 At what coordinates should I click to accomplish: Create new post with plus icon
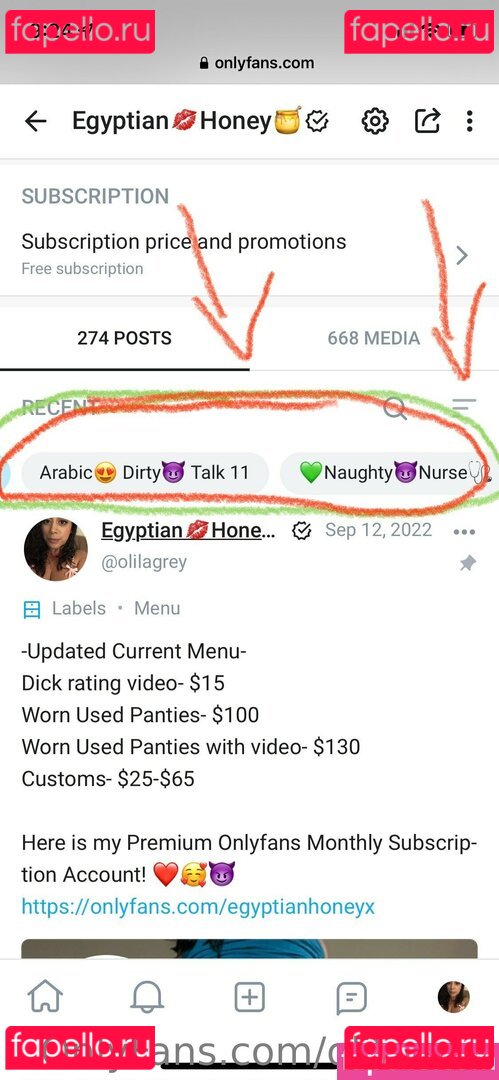[x=250, y=997]
